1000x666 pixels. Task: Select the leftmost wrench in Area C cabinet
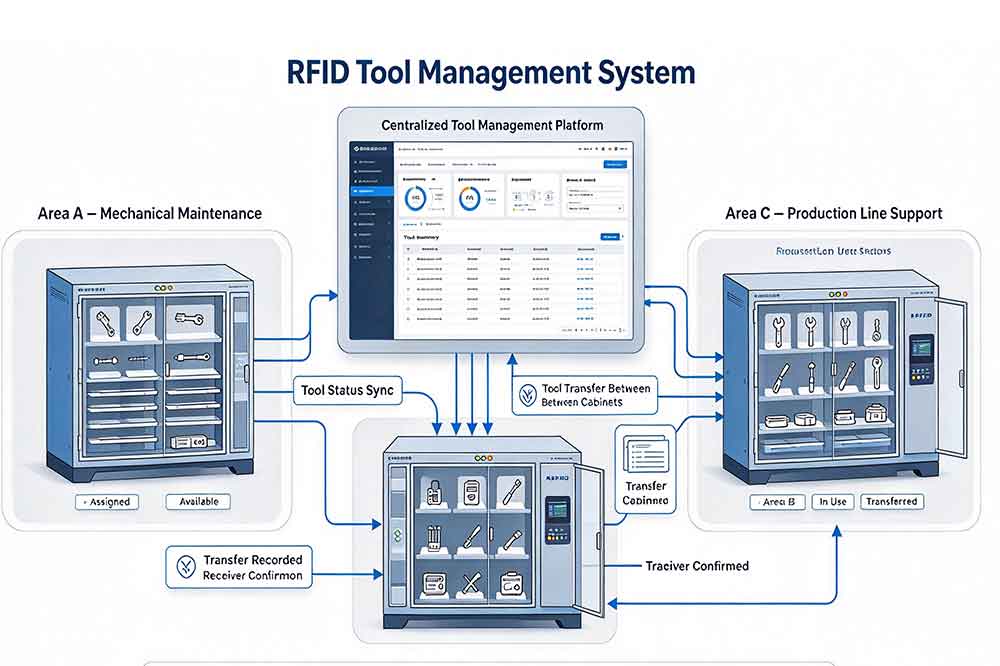(779, 332)
